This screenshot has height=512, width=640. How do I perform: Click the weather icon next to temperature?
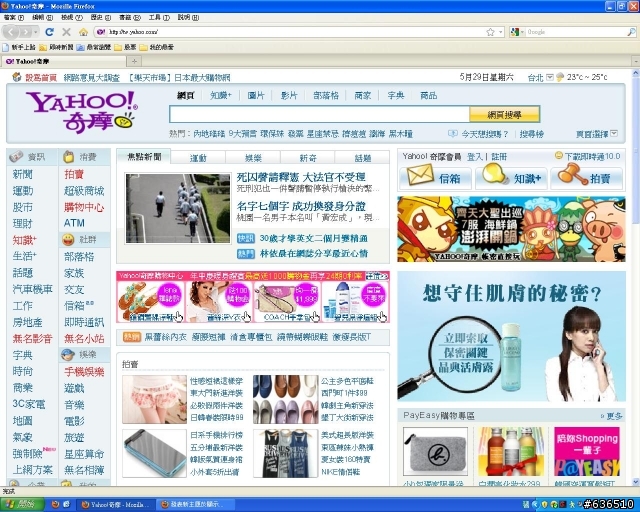click(560, 77)
